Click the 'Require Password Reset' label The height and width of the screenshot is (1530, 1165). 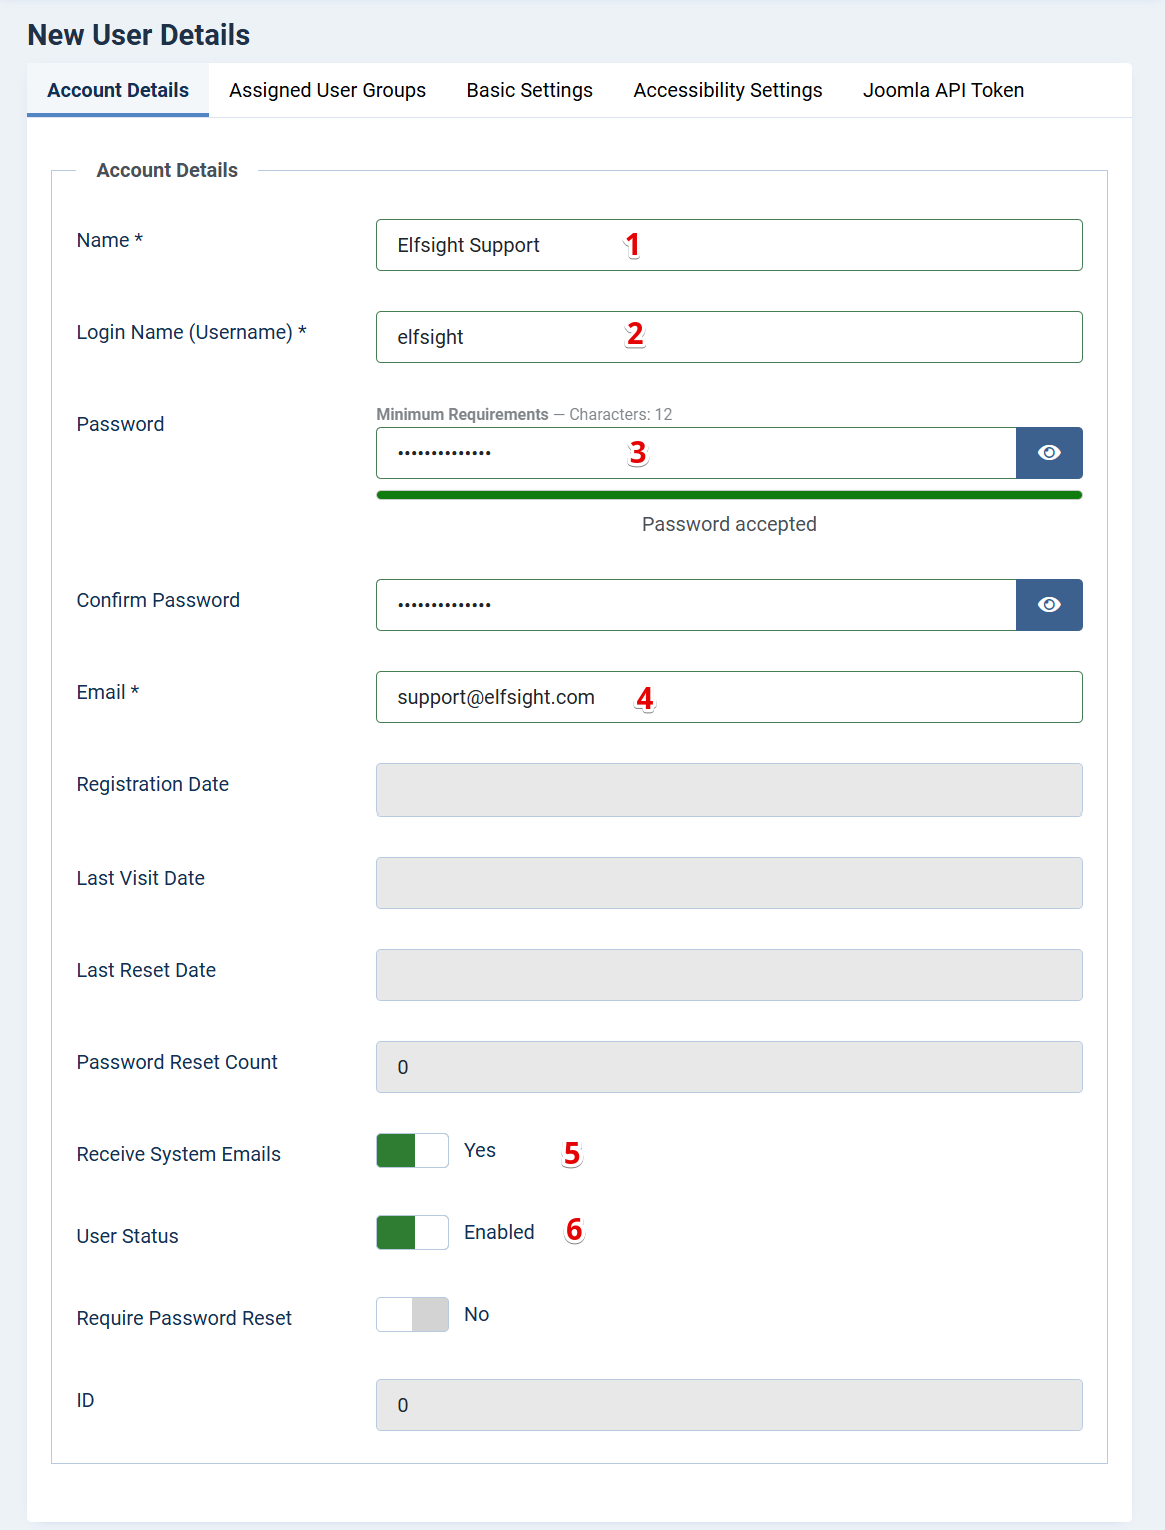[184, 1318]
